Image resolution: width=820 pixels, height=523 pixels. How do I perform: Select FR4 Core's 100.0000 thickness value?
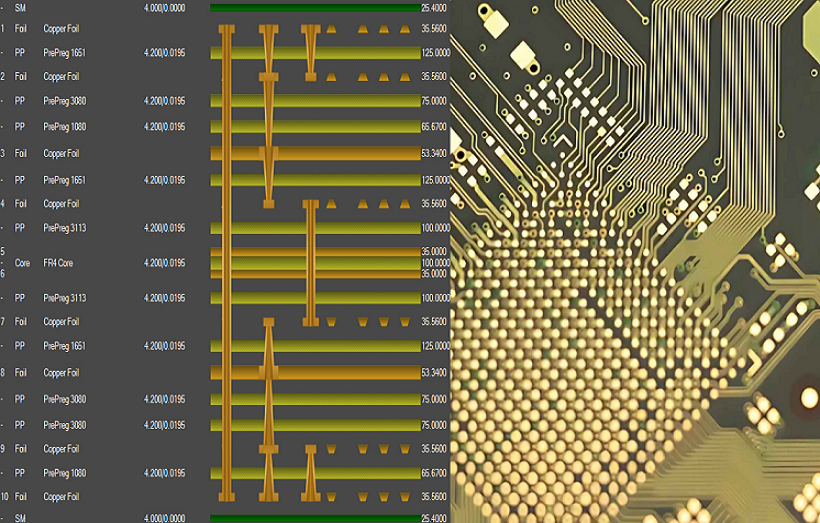(436, 263)
